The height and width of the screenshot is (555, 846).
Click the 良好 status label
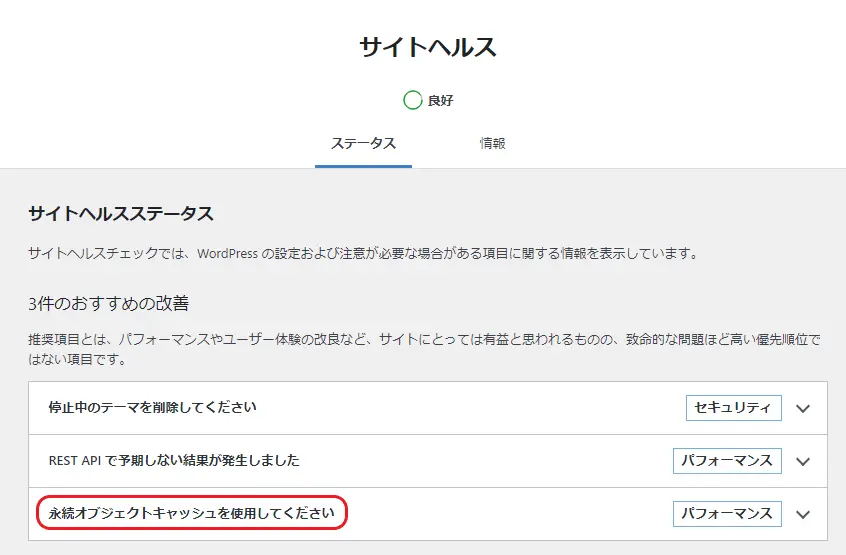[x=441, y=101]
